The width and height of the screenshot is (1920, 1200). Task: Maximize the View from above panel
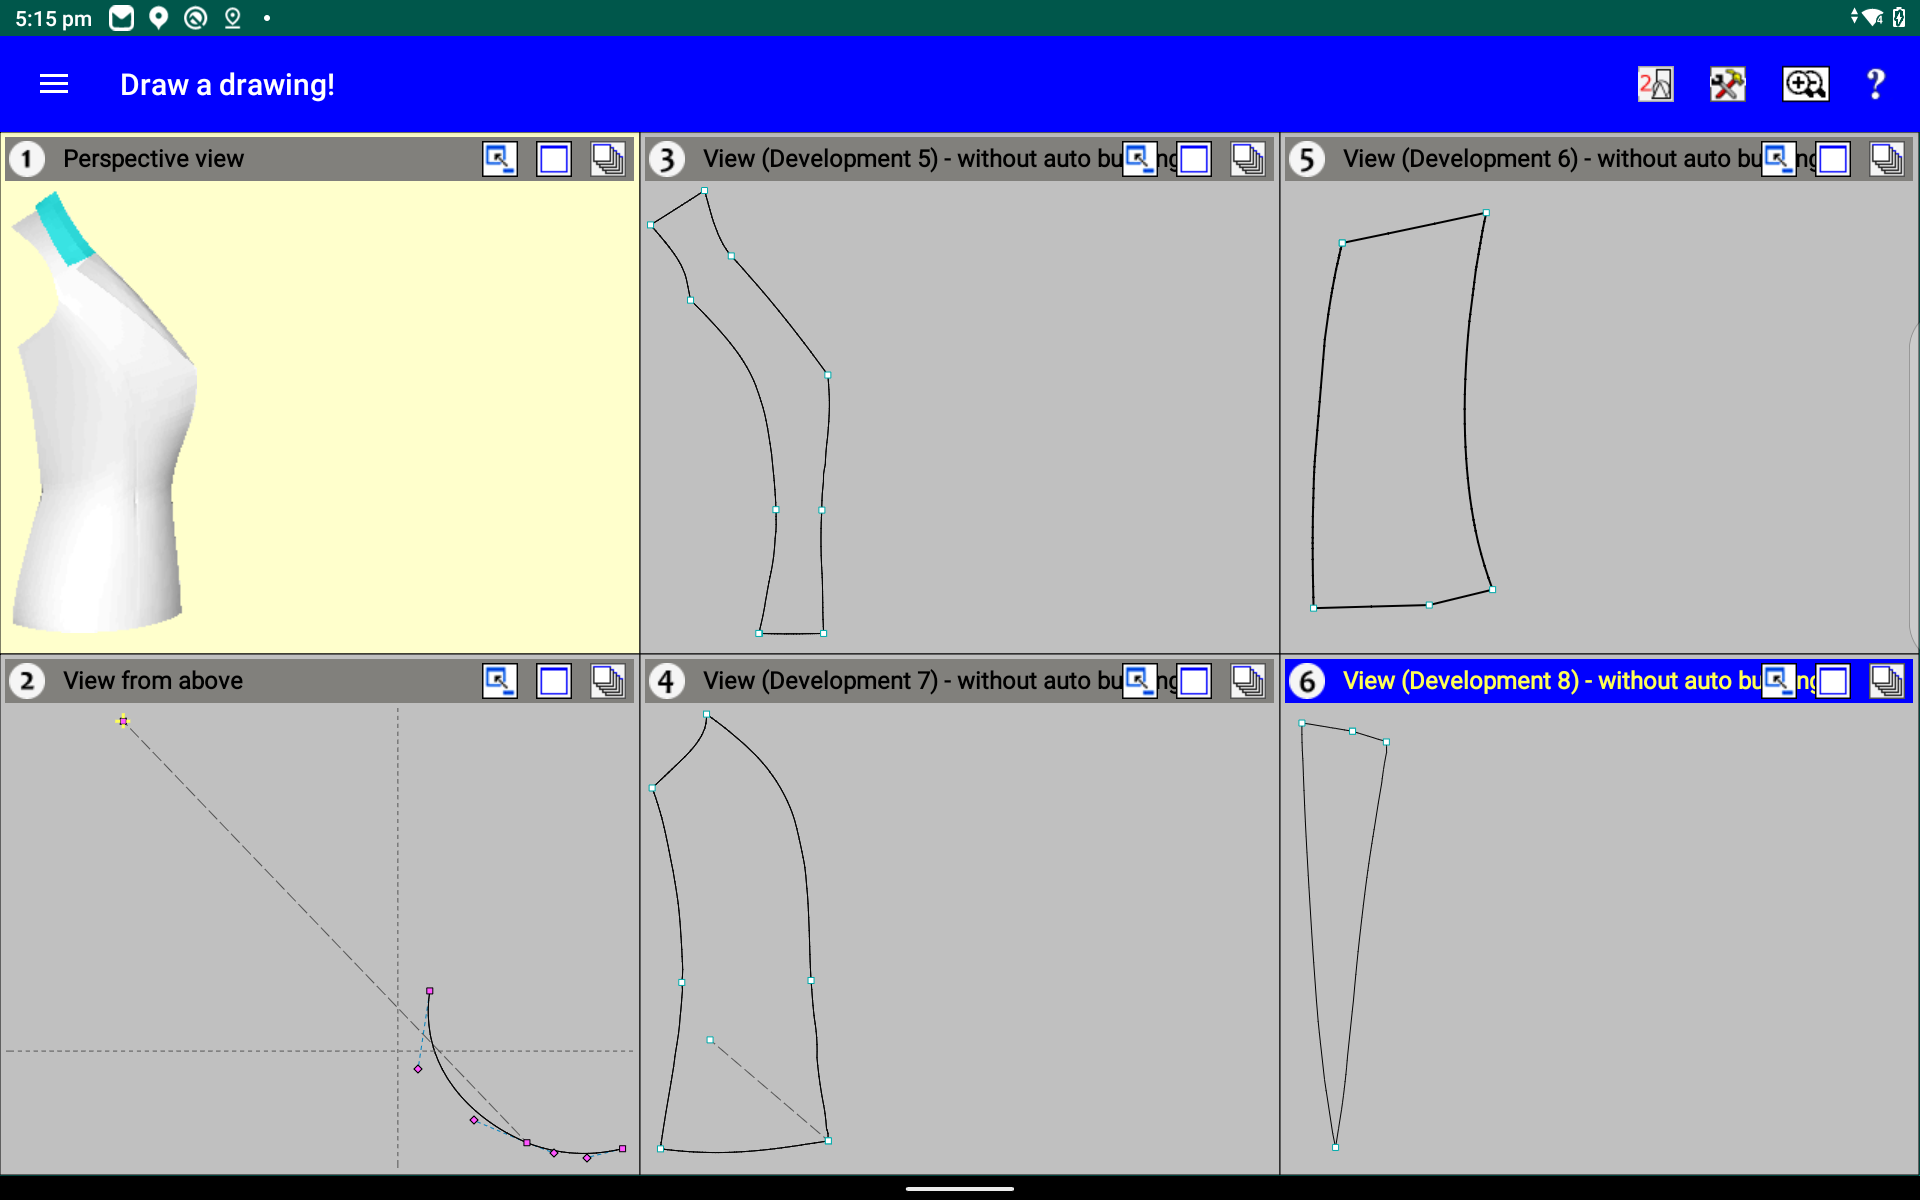(x=553, y=681)
